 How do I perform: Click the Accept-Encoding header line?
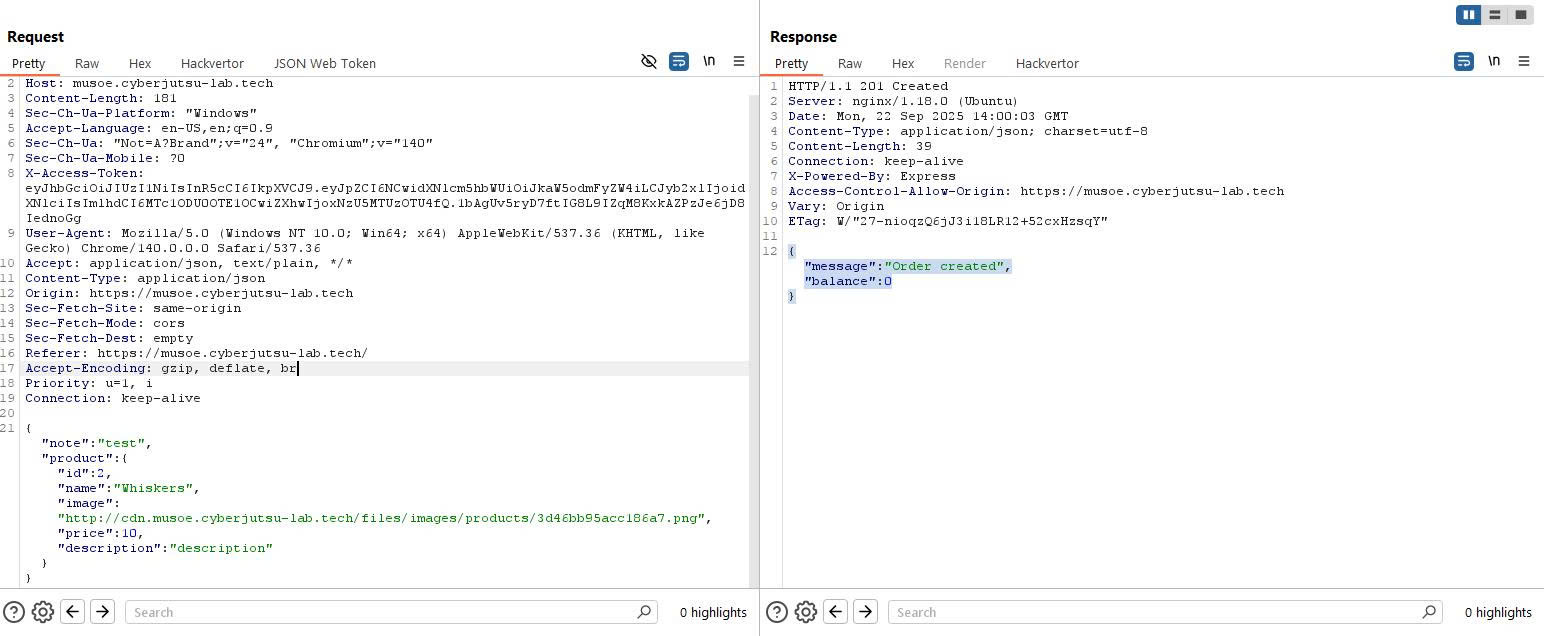pos(162,368)
